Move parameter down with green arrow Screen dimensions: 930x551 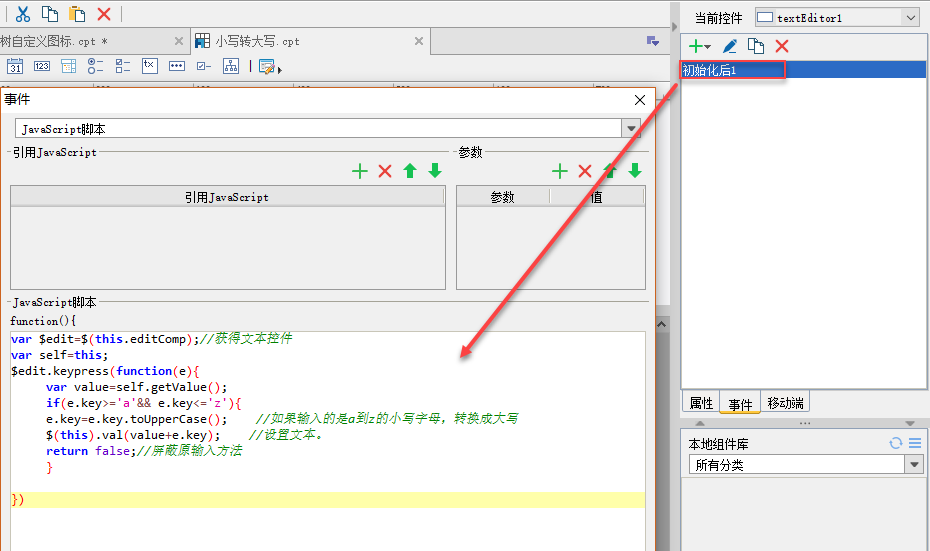coord(635,171)
